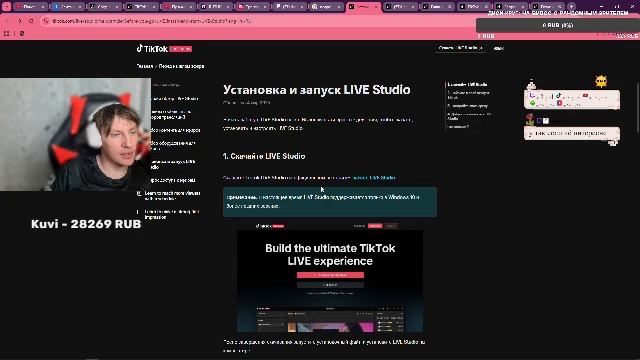This screenshot has height=360, width=640.
Task: Click icon beside 'Learn to reach more viewers'
Action: (139, 193)
